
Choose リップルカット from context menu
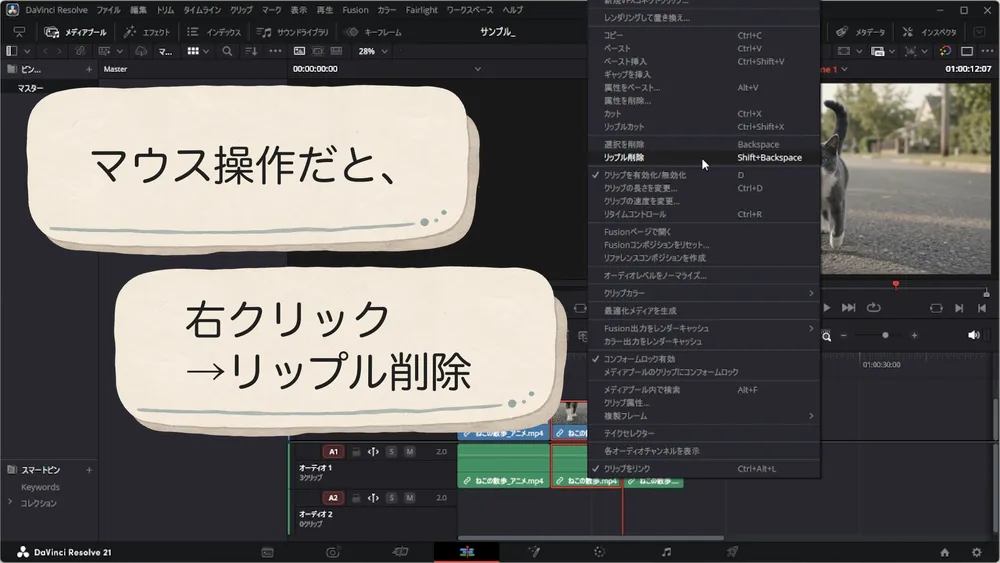click(703, 127)
